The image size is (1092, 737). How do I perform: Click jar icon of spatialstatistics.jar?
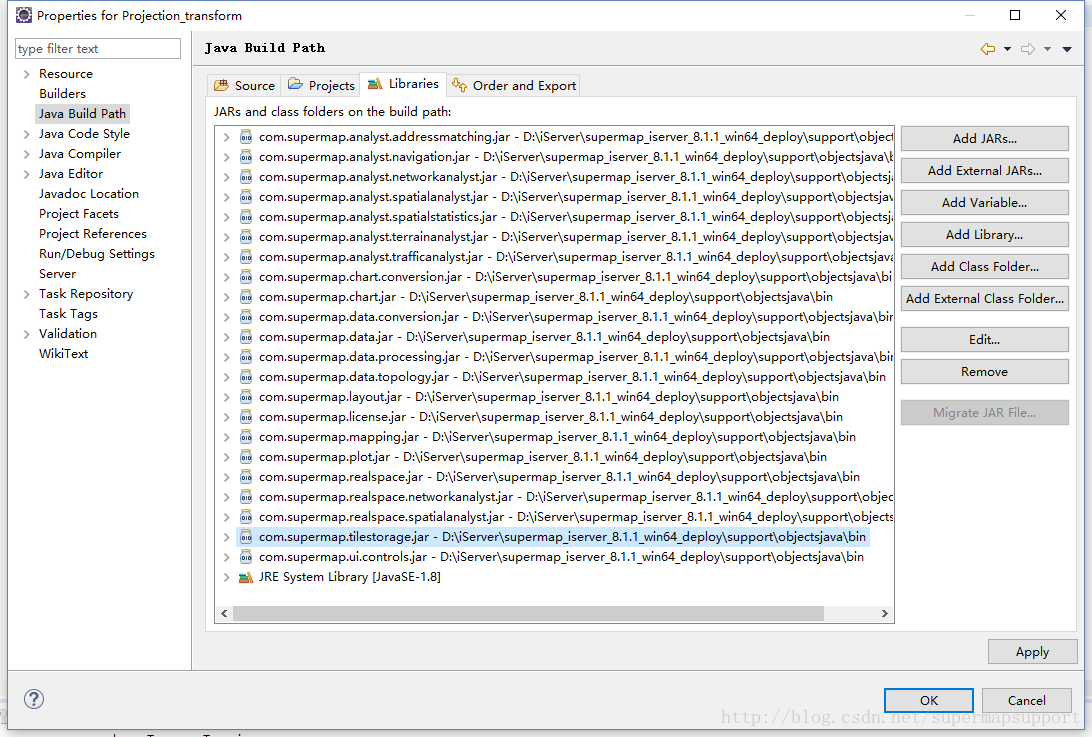pyautogui.click(x=246, y=217)
